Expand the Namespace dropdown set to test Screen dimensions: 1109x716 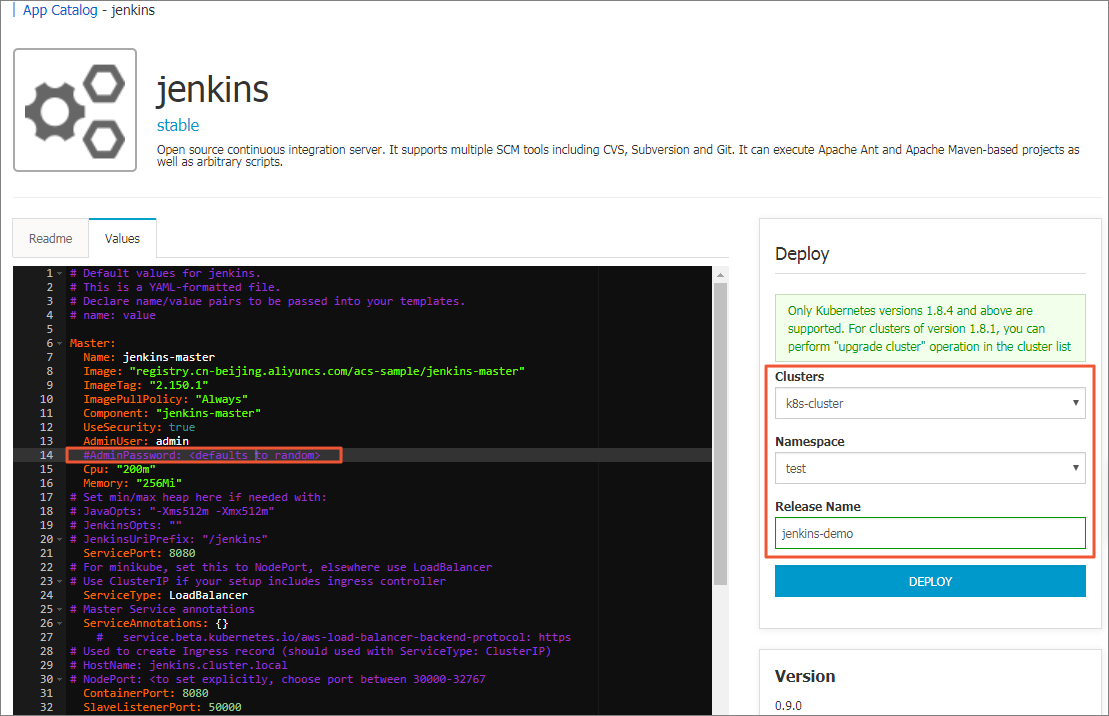(x=929, y=468)
